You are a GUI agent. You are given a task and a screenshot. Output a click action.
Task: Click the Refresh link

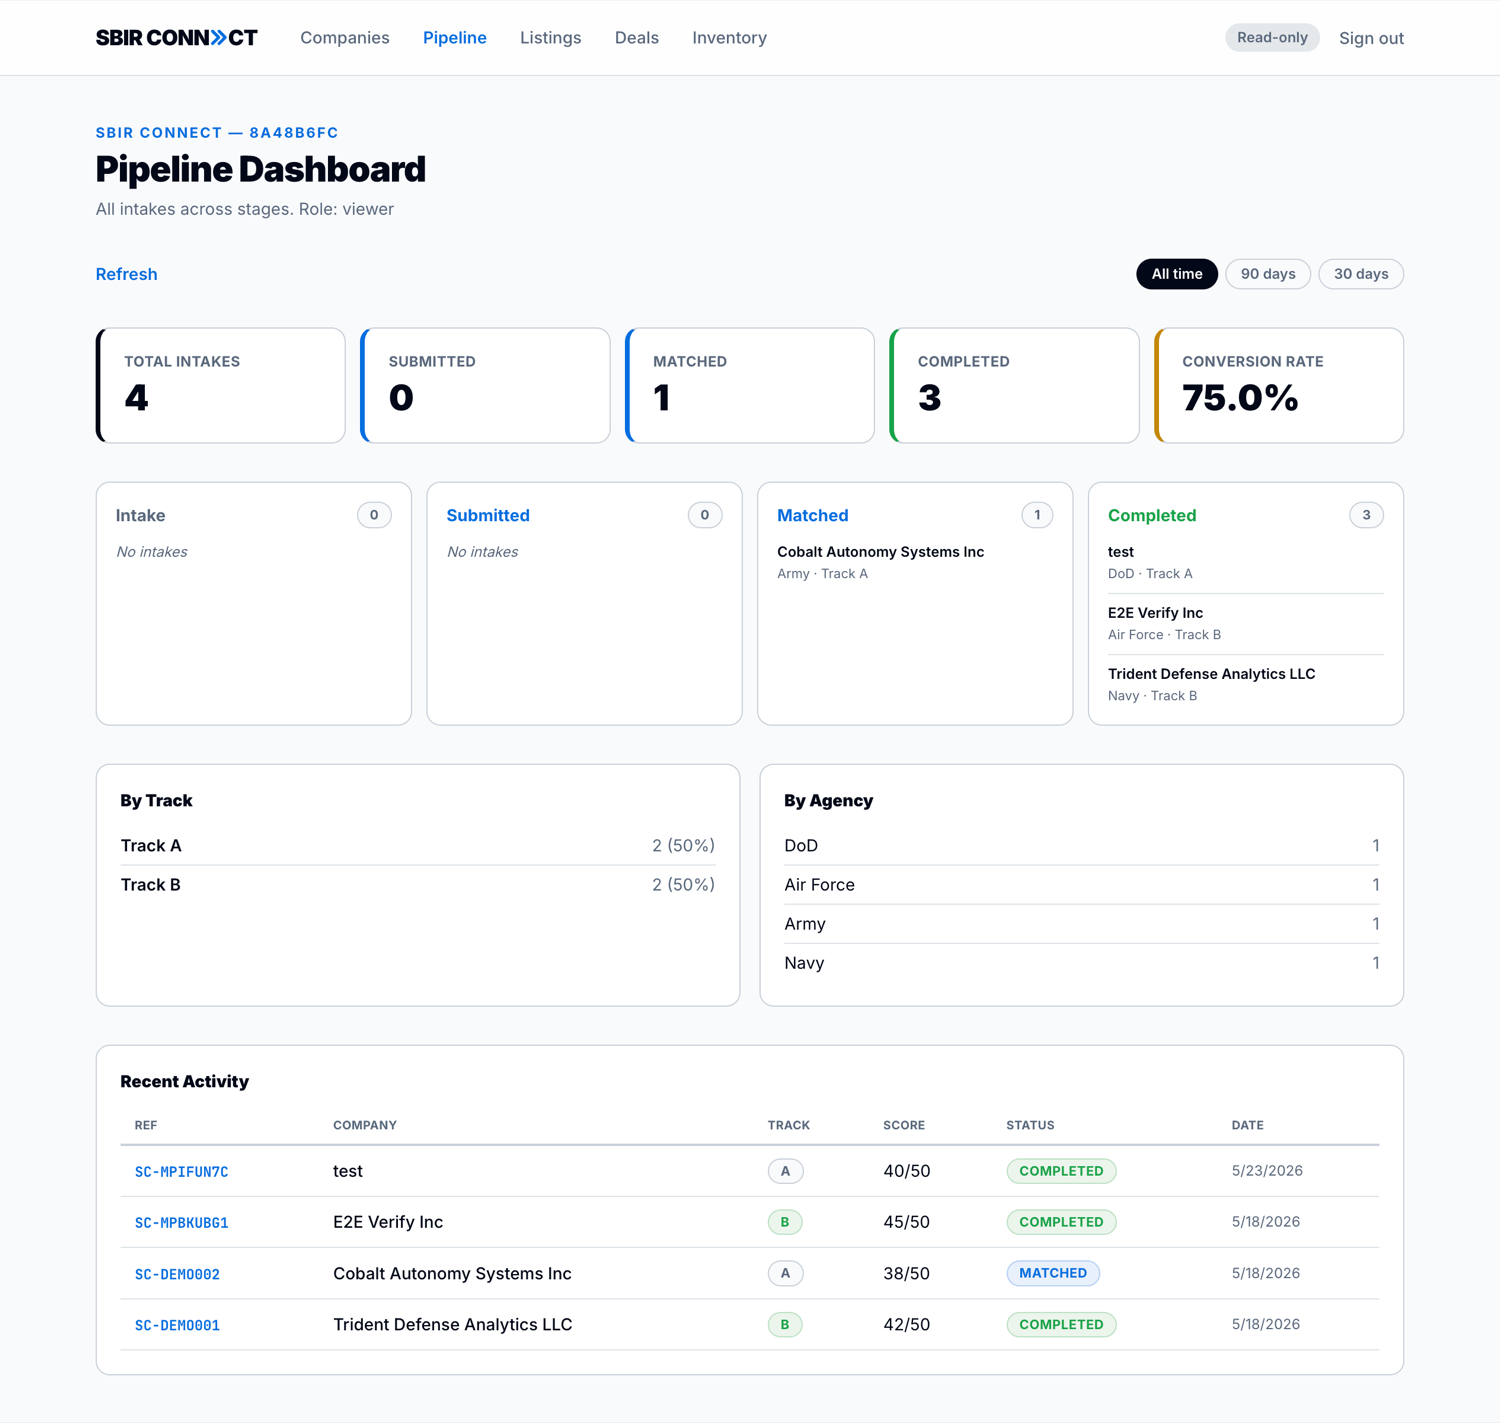pos(126,274)
